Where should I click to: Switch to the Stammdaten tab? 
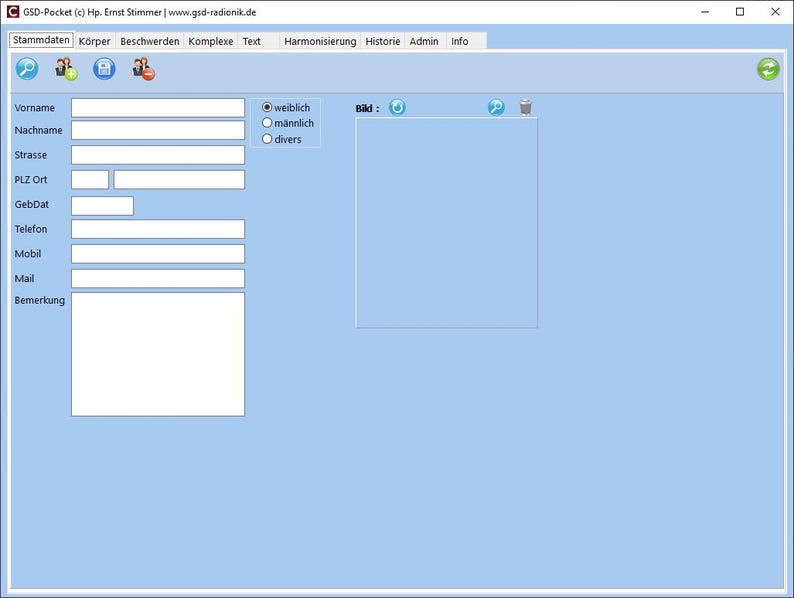pyautogui.click(x=42, y=40)
